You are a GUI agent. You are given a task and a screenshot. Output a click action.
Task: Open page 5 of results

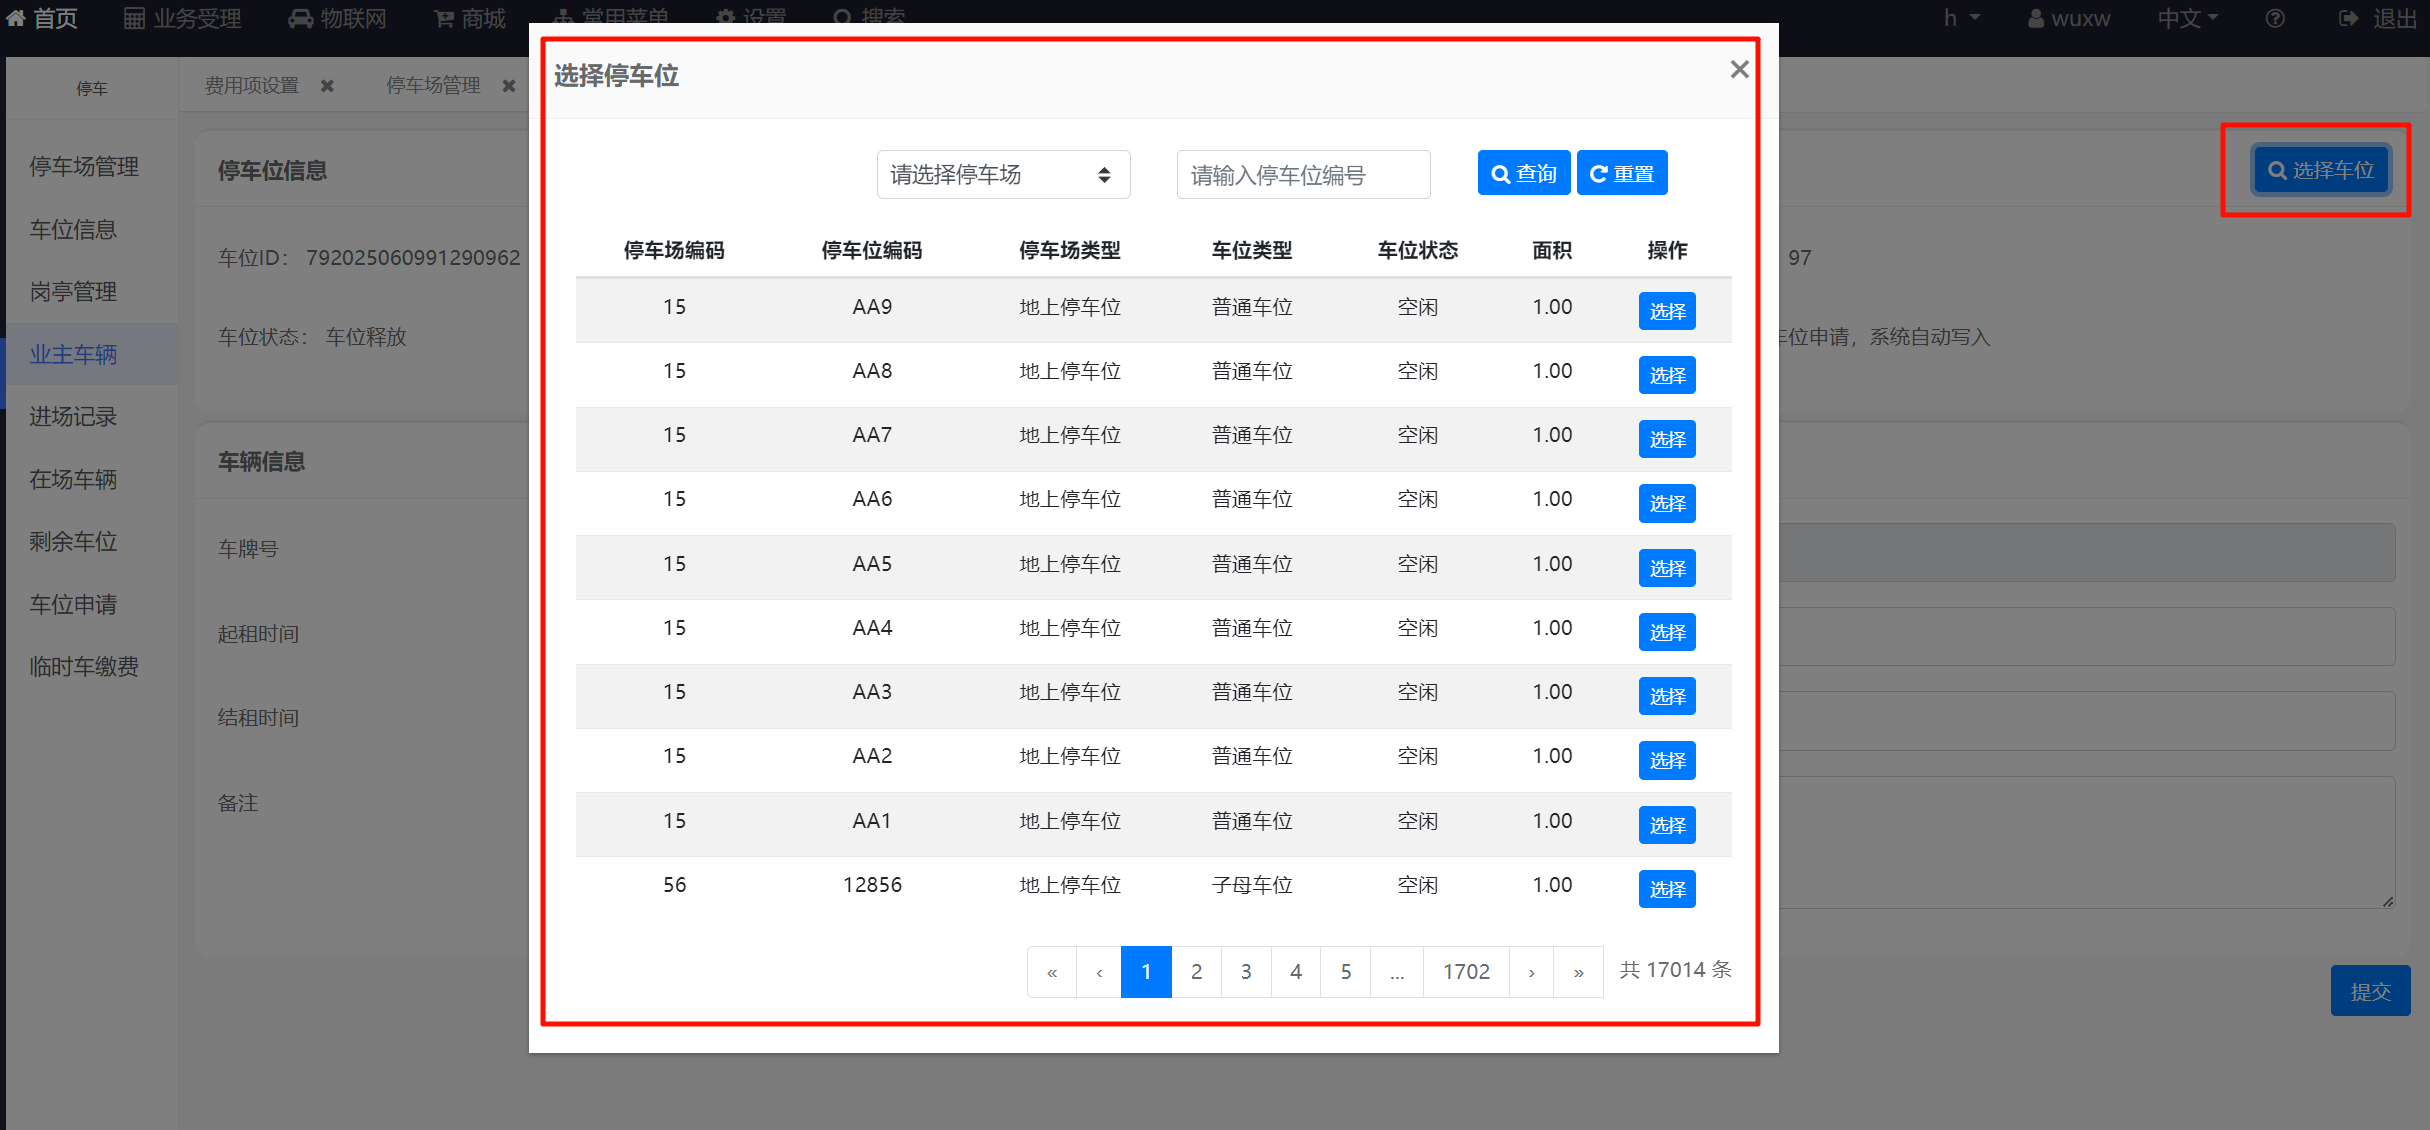tap(1346, 972)
